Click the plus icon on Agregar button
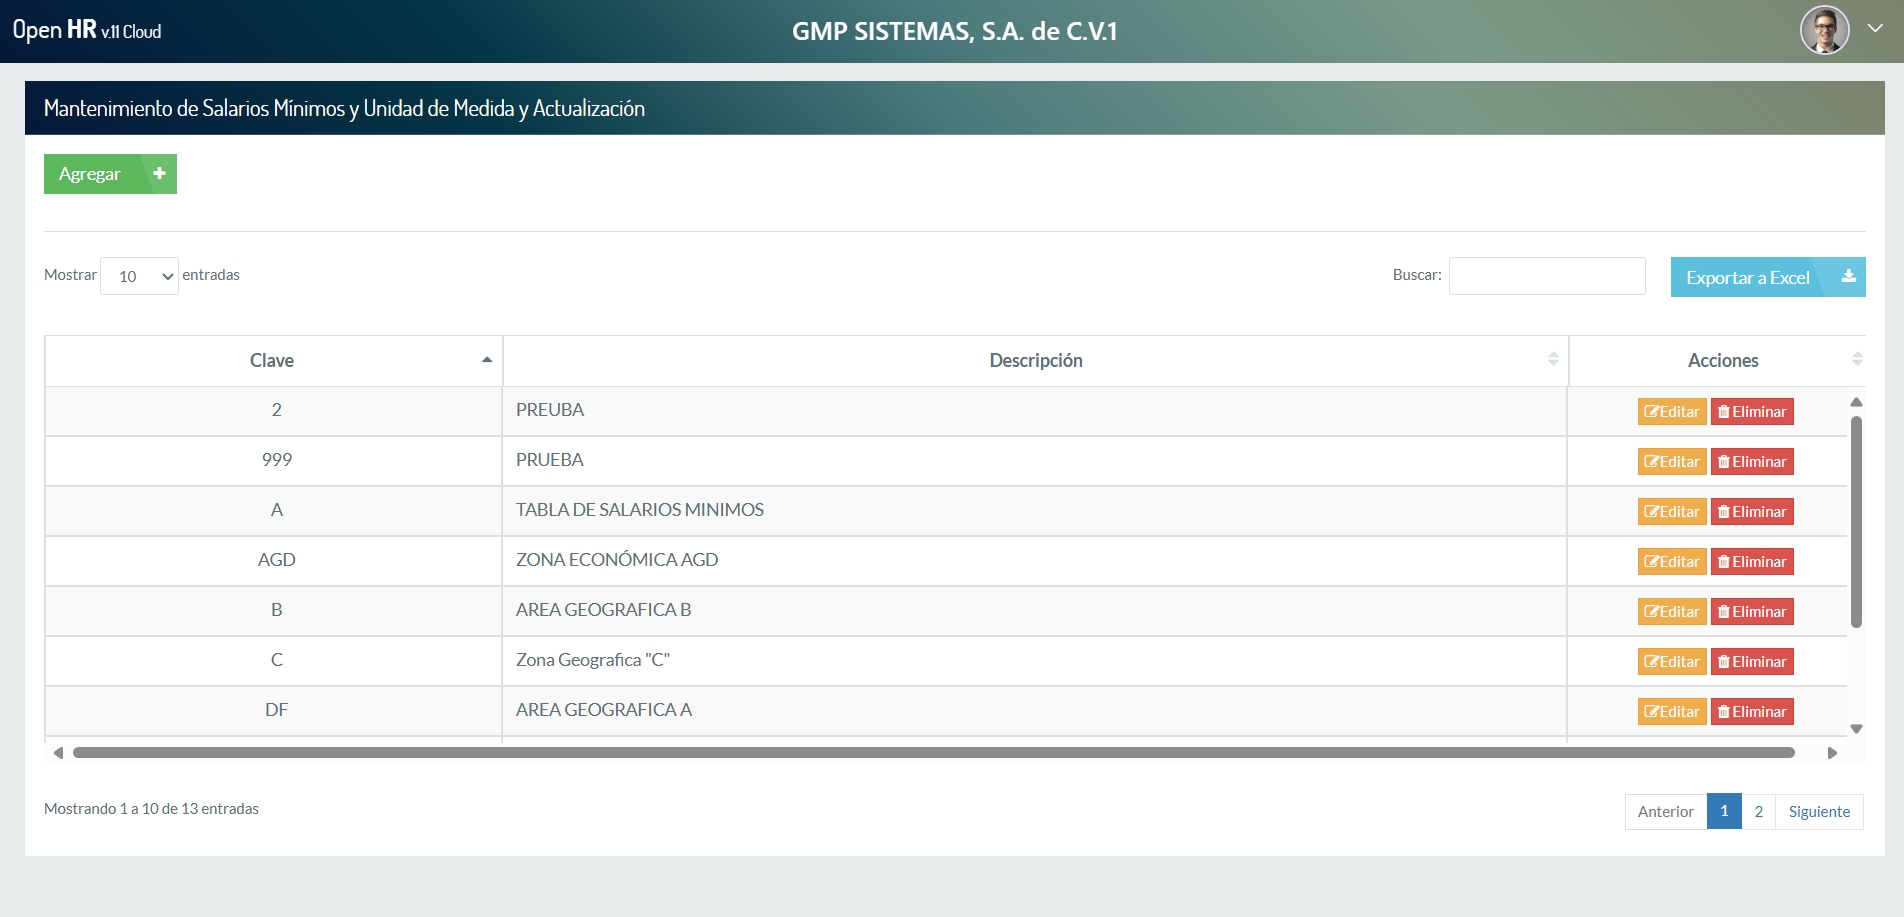1904x917 pixels. click(x=159, y=173)
